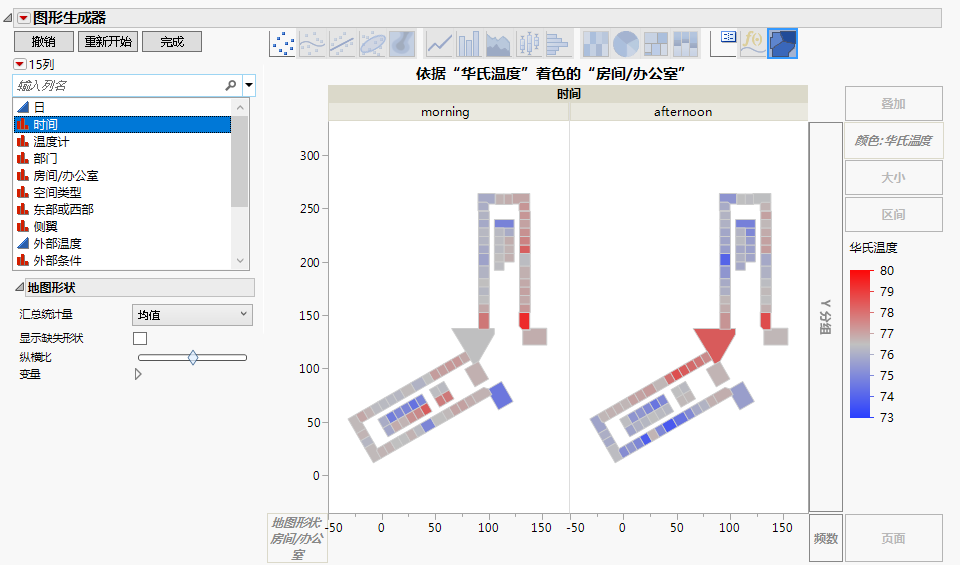Select the Line chart element icon
The height and width of the screenshot is (565, 960).
439,44
